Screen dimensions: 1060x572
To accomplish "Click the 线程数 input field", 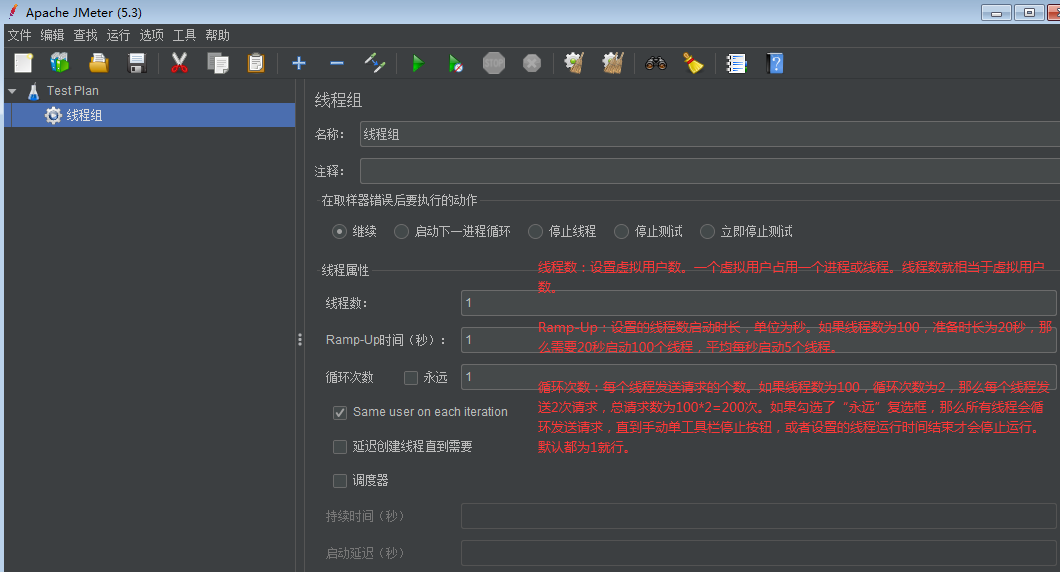I will pos(758,303).
